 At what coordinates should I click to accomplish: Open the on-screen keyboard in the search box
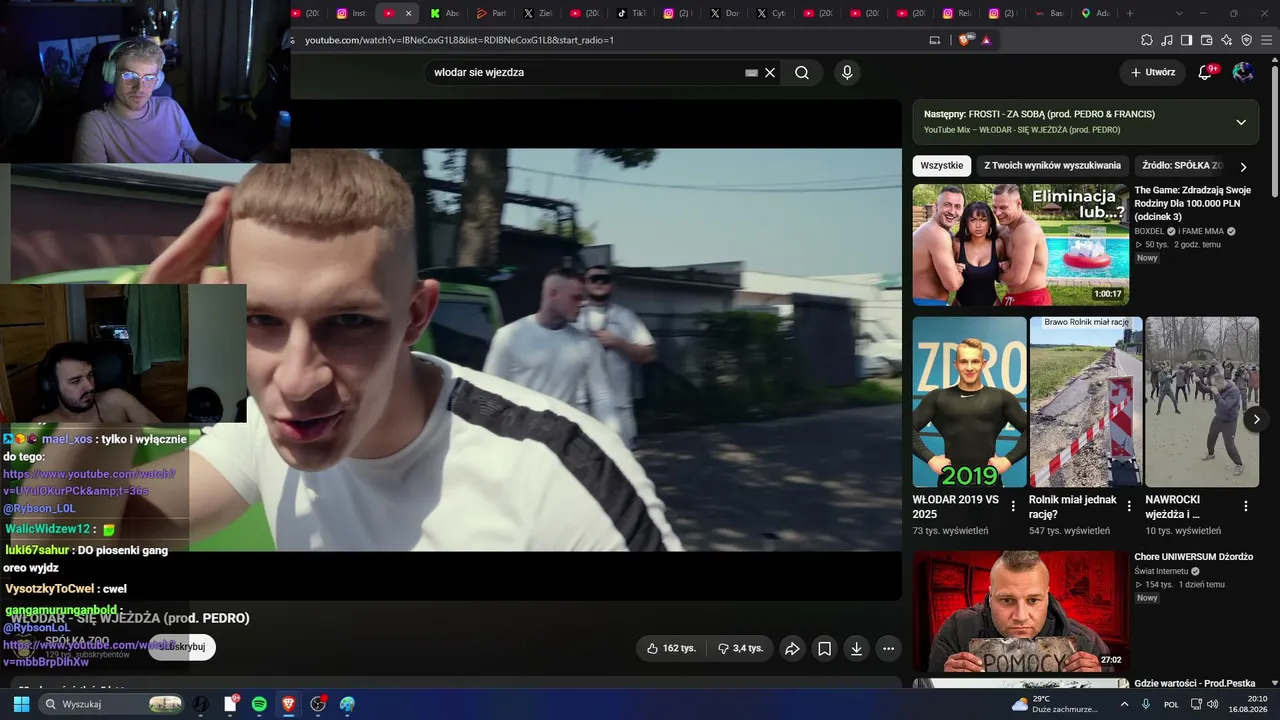pos(751,72)
